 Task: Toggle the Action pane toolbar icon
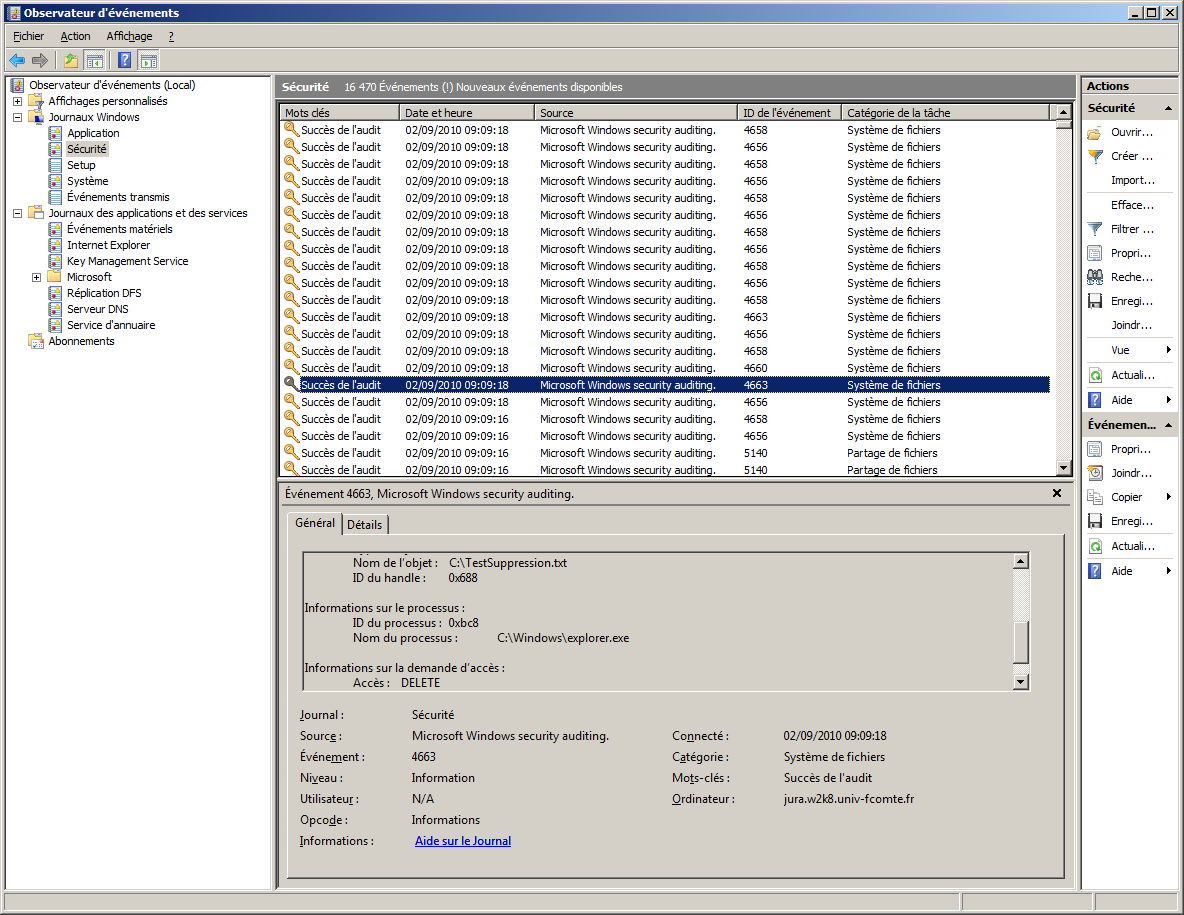[149, 60]
